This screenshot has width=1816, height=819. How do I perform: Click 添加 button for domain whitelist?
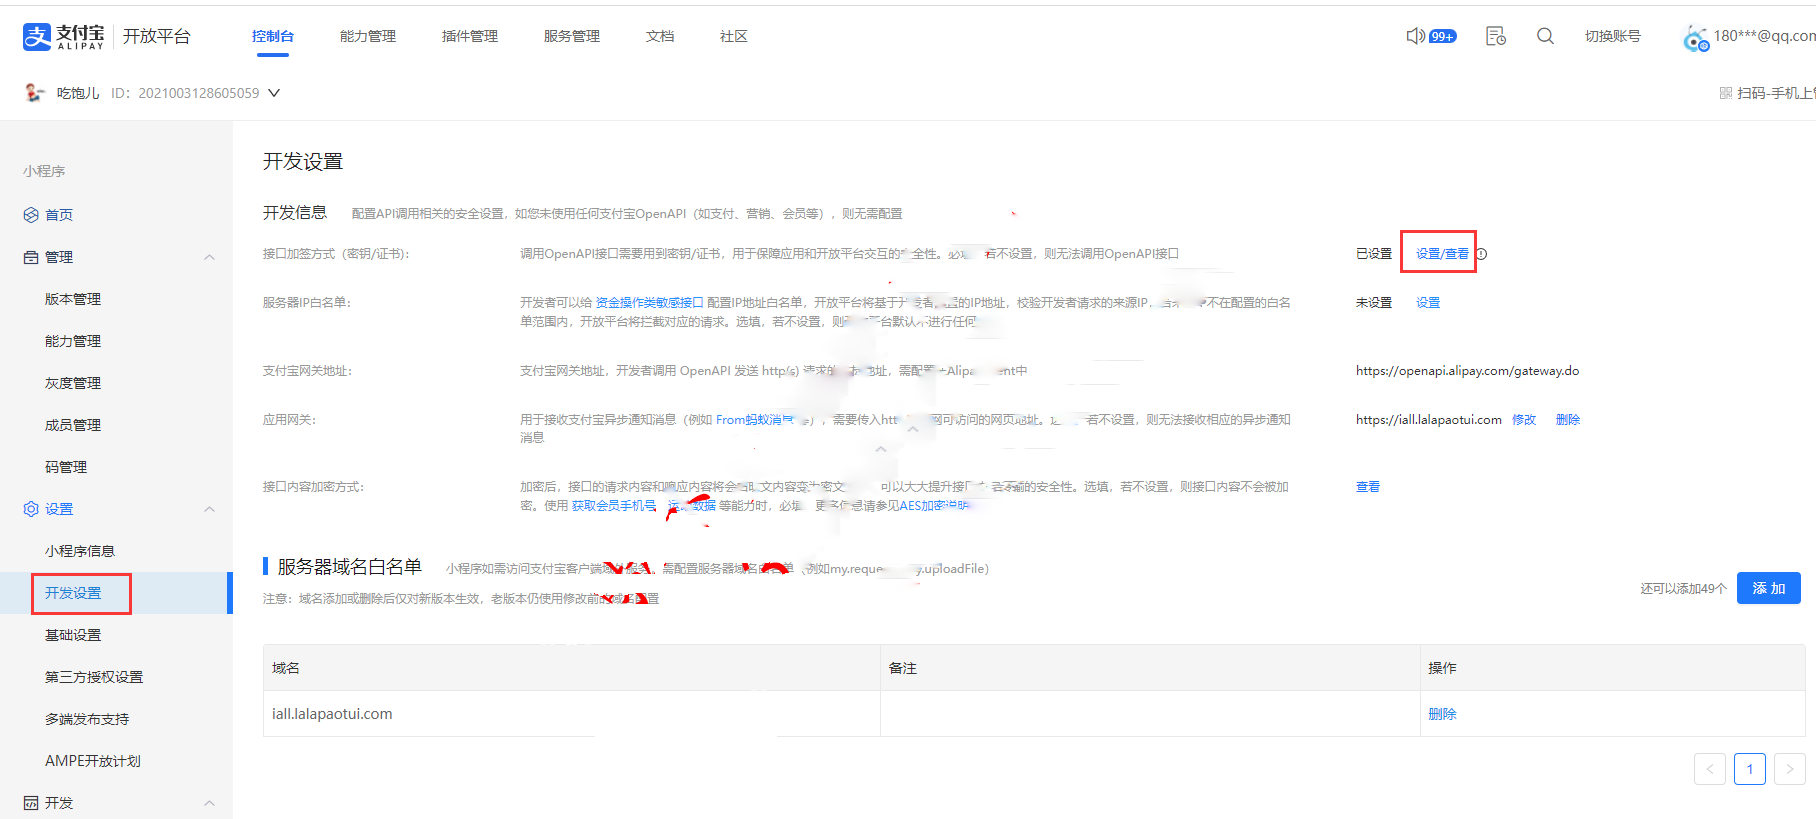[1768, 588]
